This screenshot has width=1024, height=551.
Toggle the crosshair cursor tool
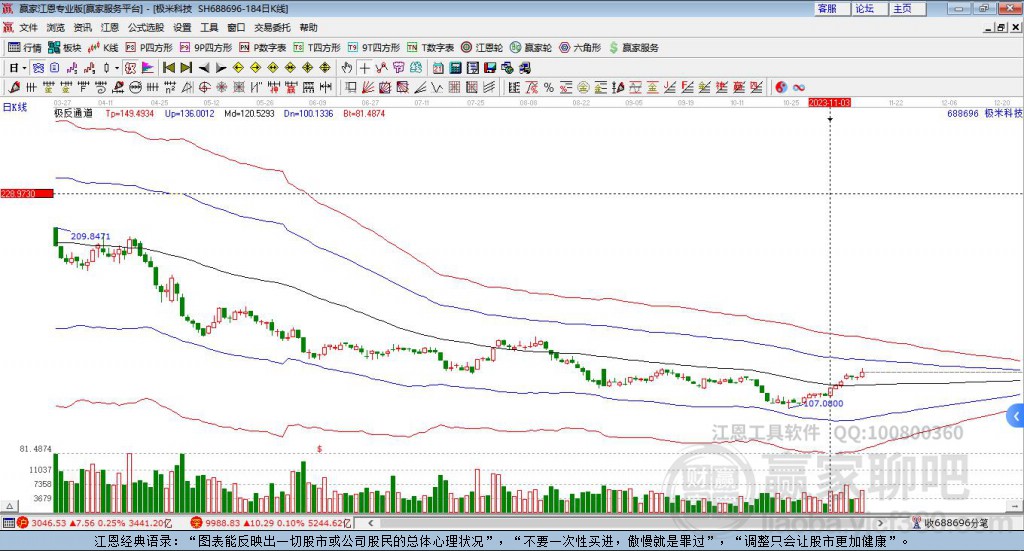click(x=364, y=68)
